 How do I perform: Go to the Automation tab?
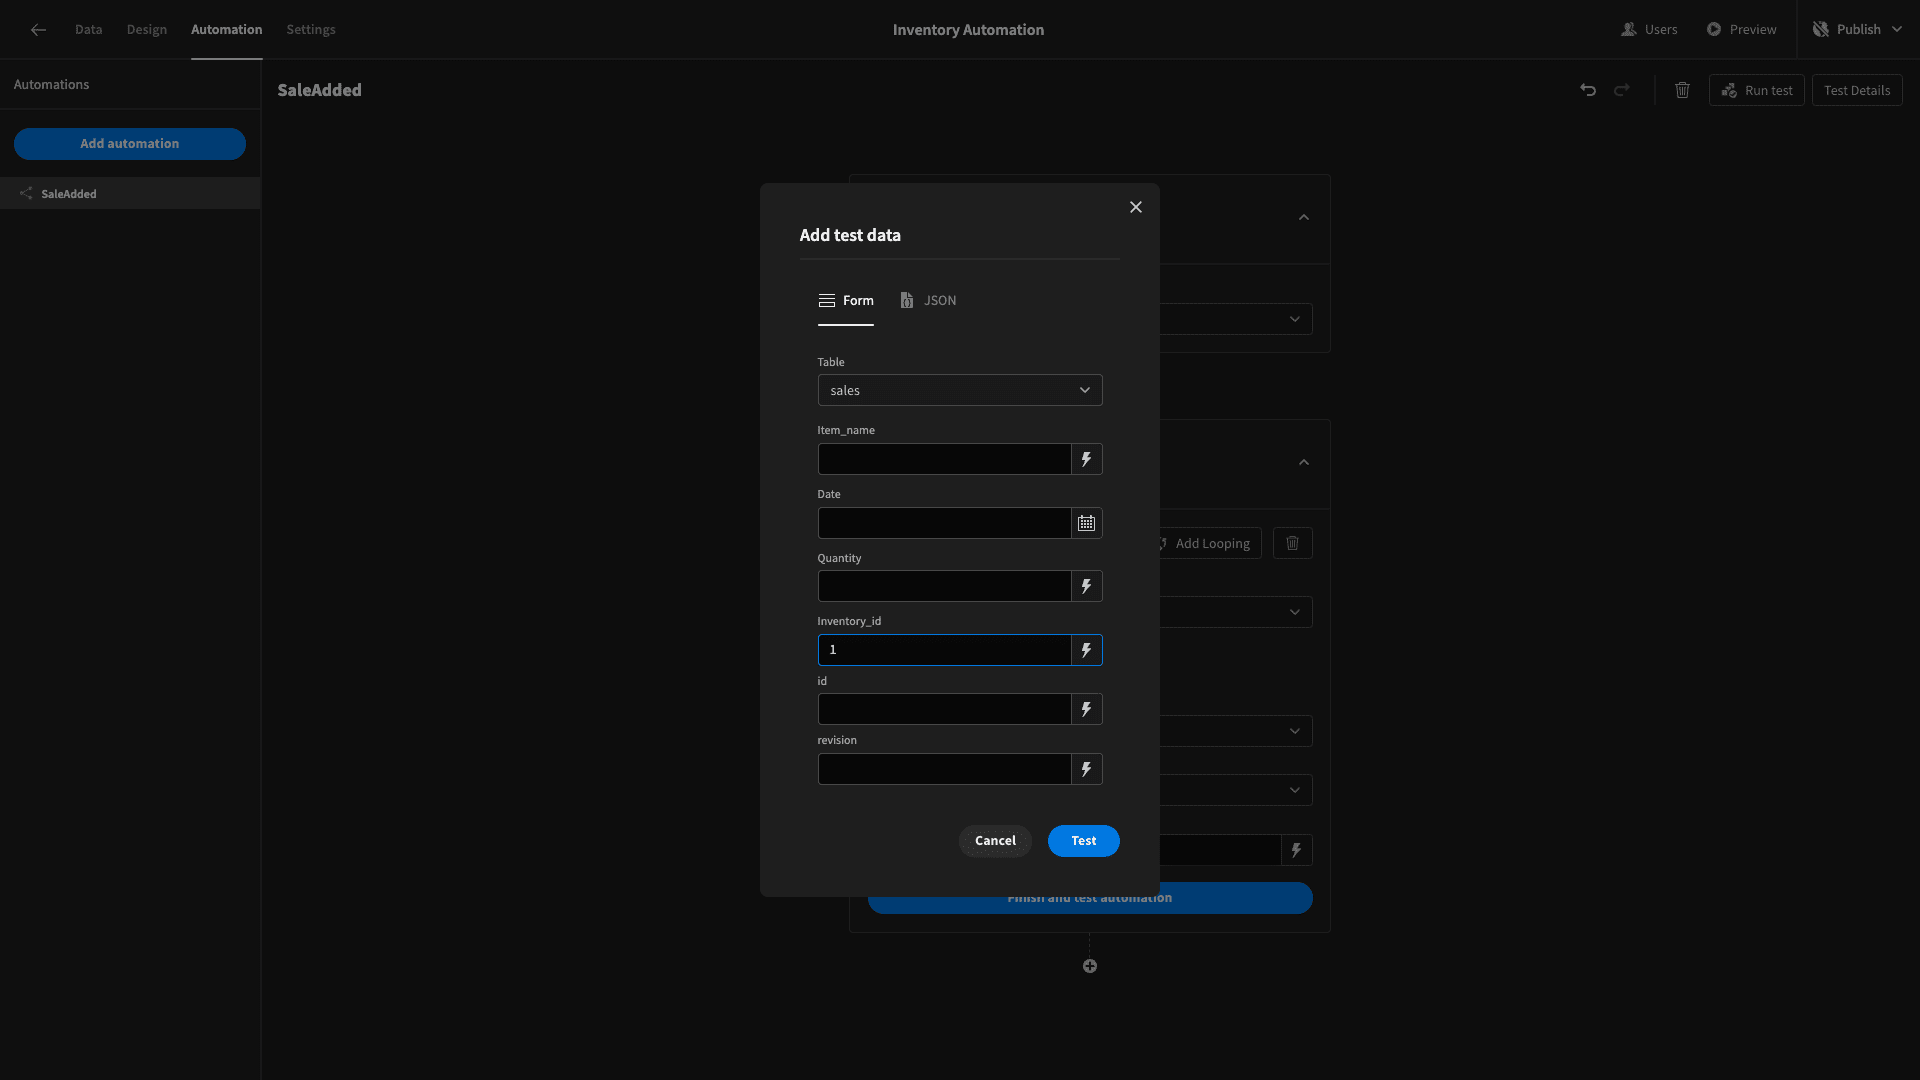pos(227,30)
